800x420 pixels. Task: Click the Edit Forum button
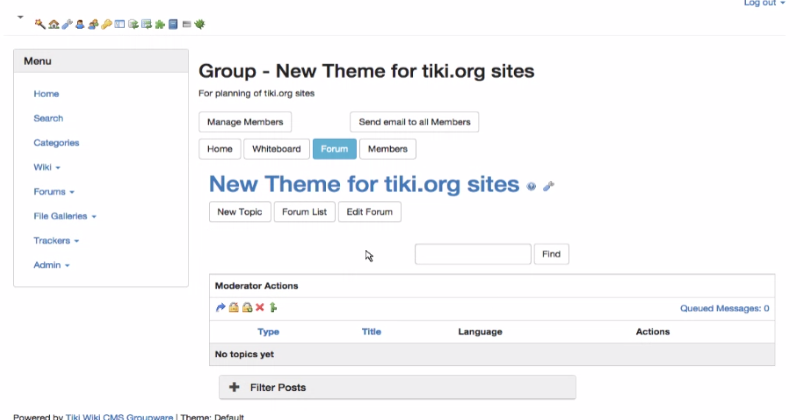(370, 212)
